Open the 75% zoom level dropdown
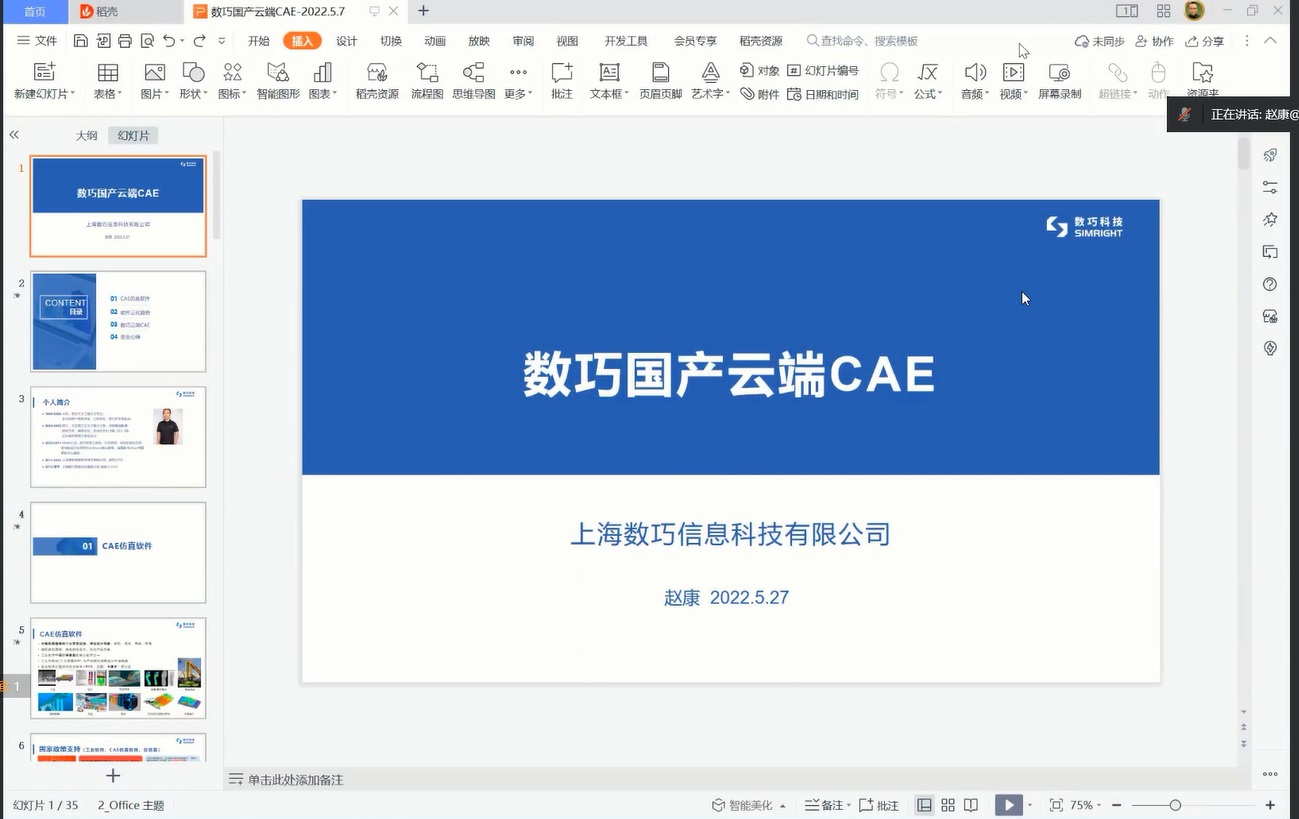The height and width of the screenshot is (819, 1299). tap(1087, 805)
